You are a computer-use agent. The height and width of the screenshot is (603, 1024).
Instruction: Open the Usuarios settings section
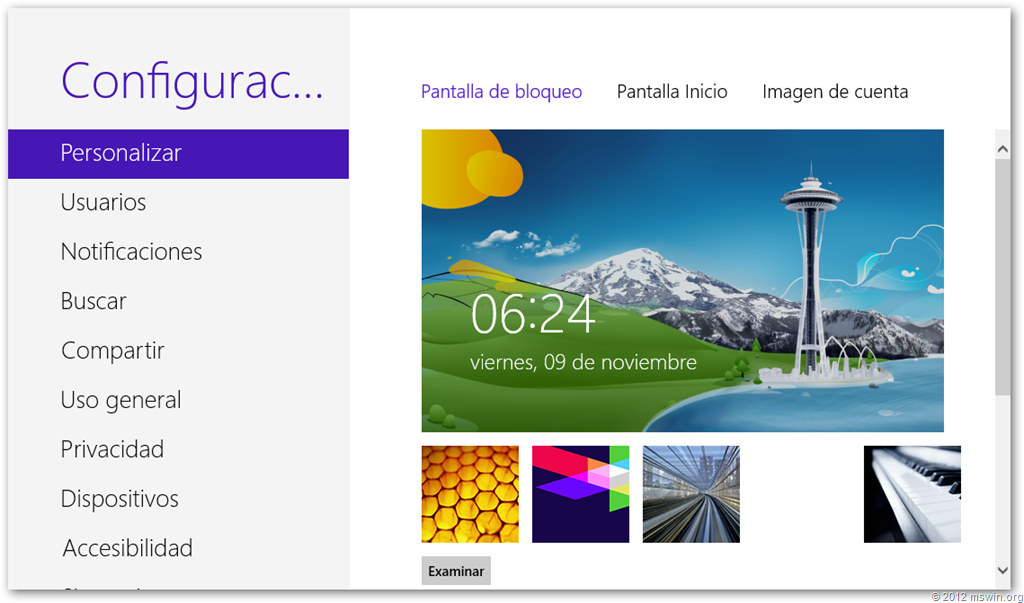103,202
